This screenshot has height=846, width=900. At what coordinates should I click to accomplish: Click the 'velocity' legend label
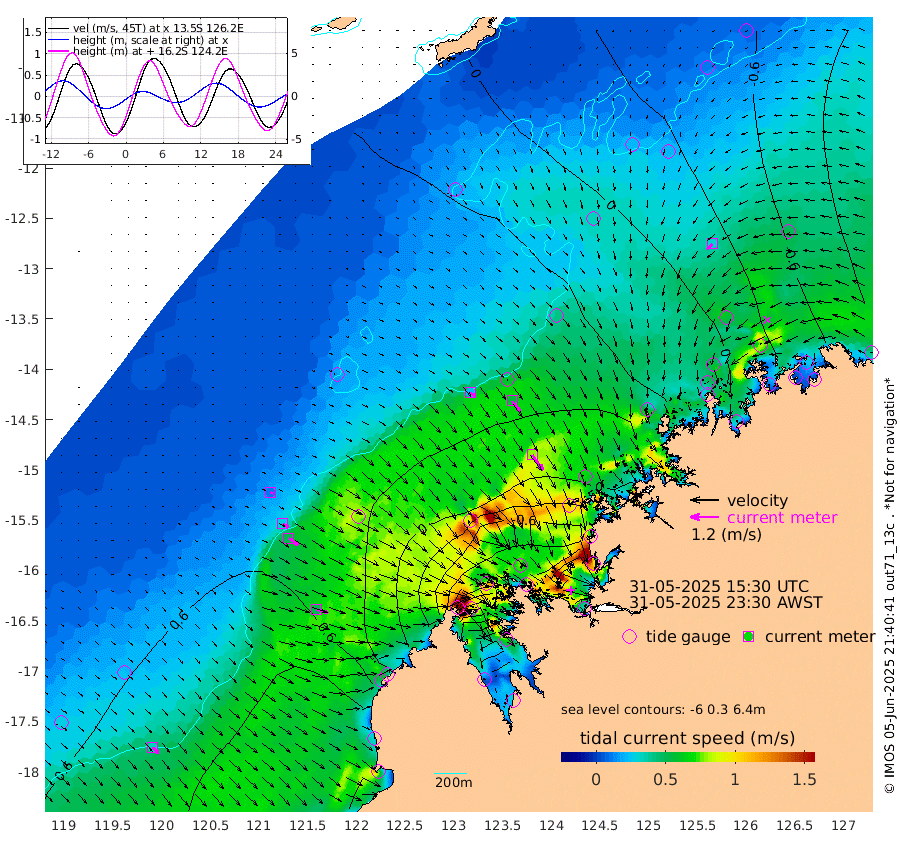758,500
